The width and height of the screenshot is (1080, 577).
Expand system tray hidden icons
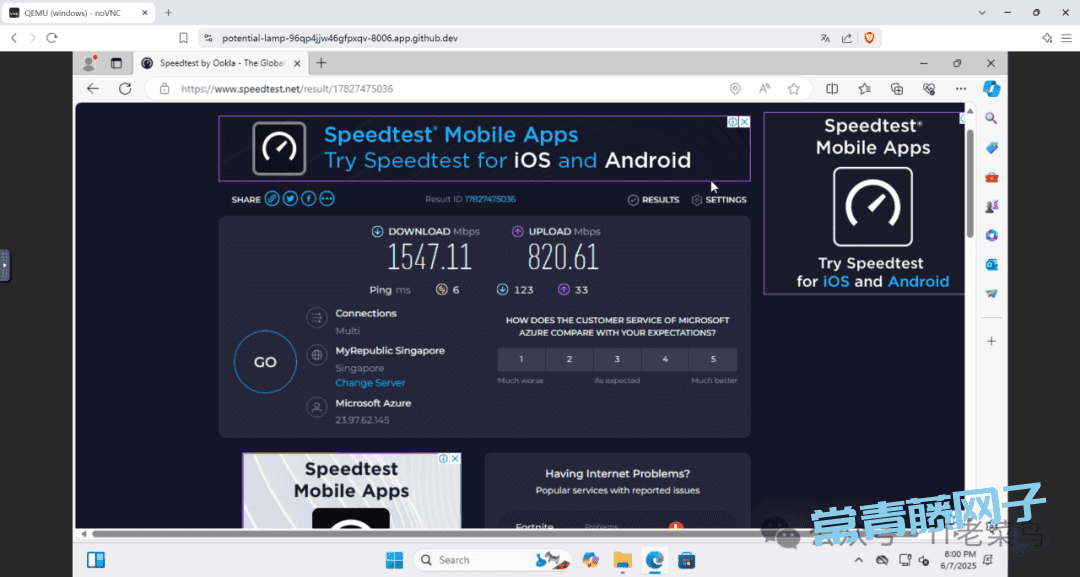(858, 560)
